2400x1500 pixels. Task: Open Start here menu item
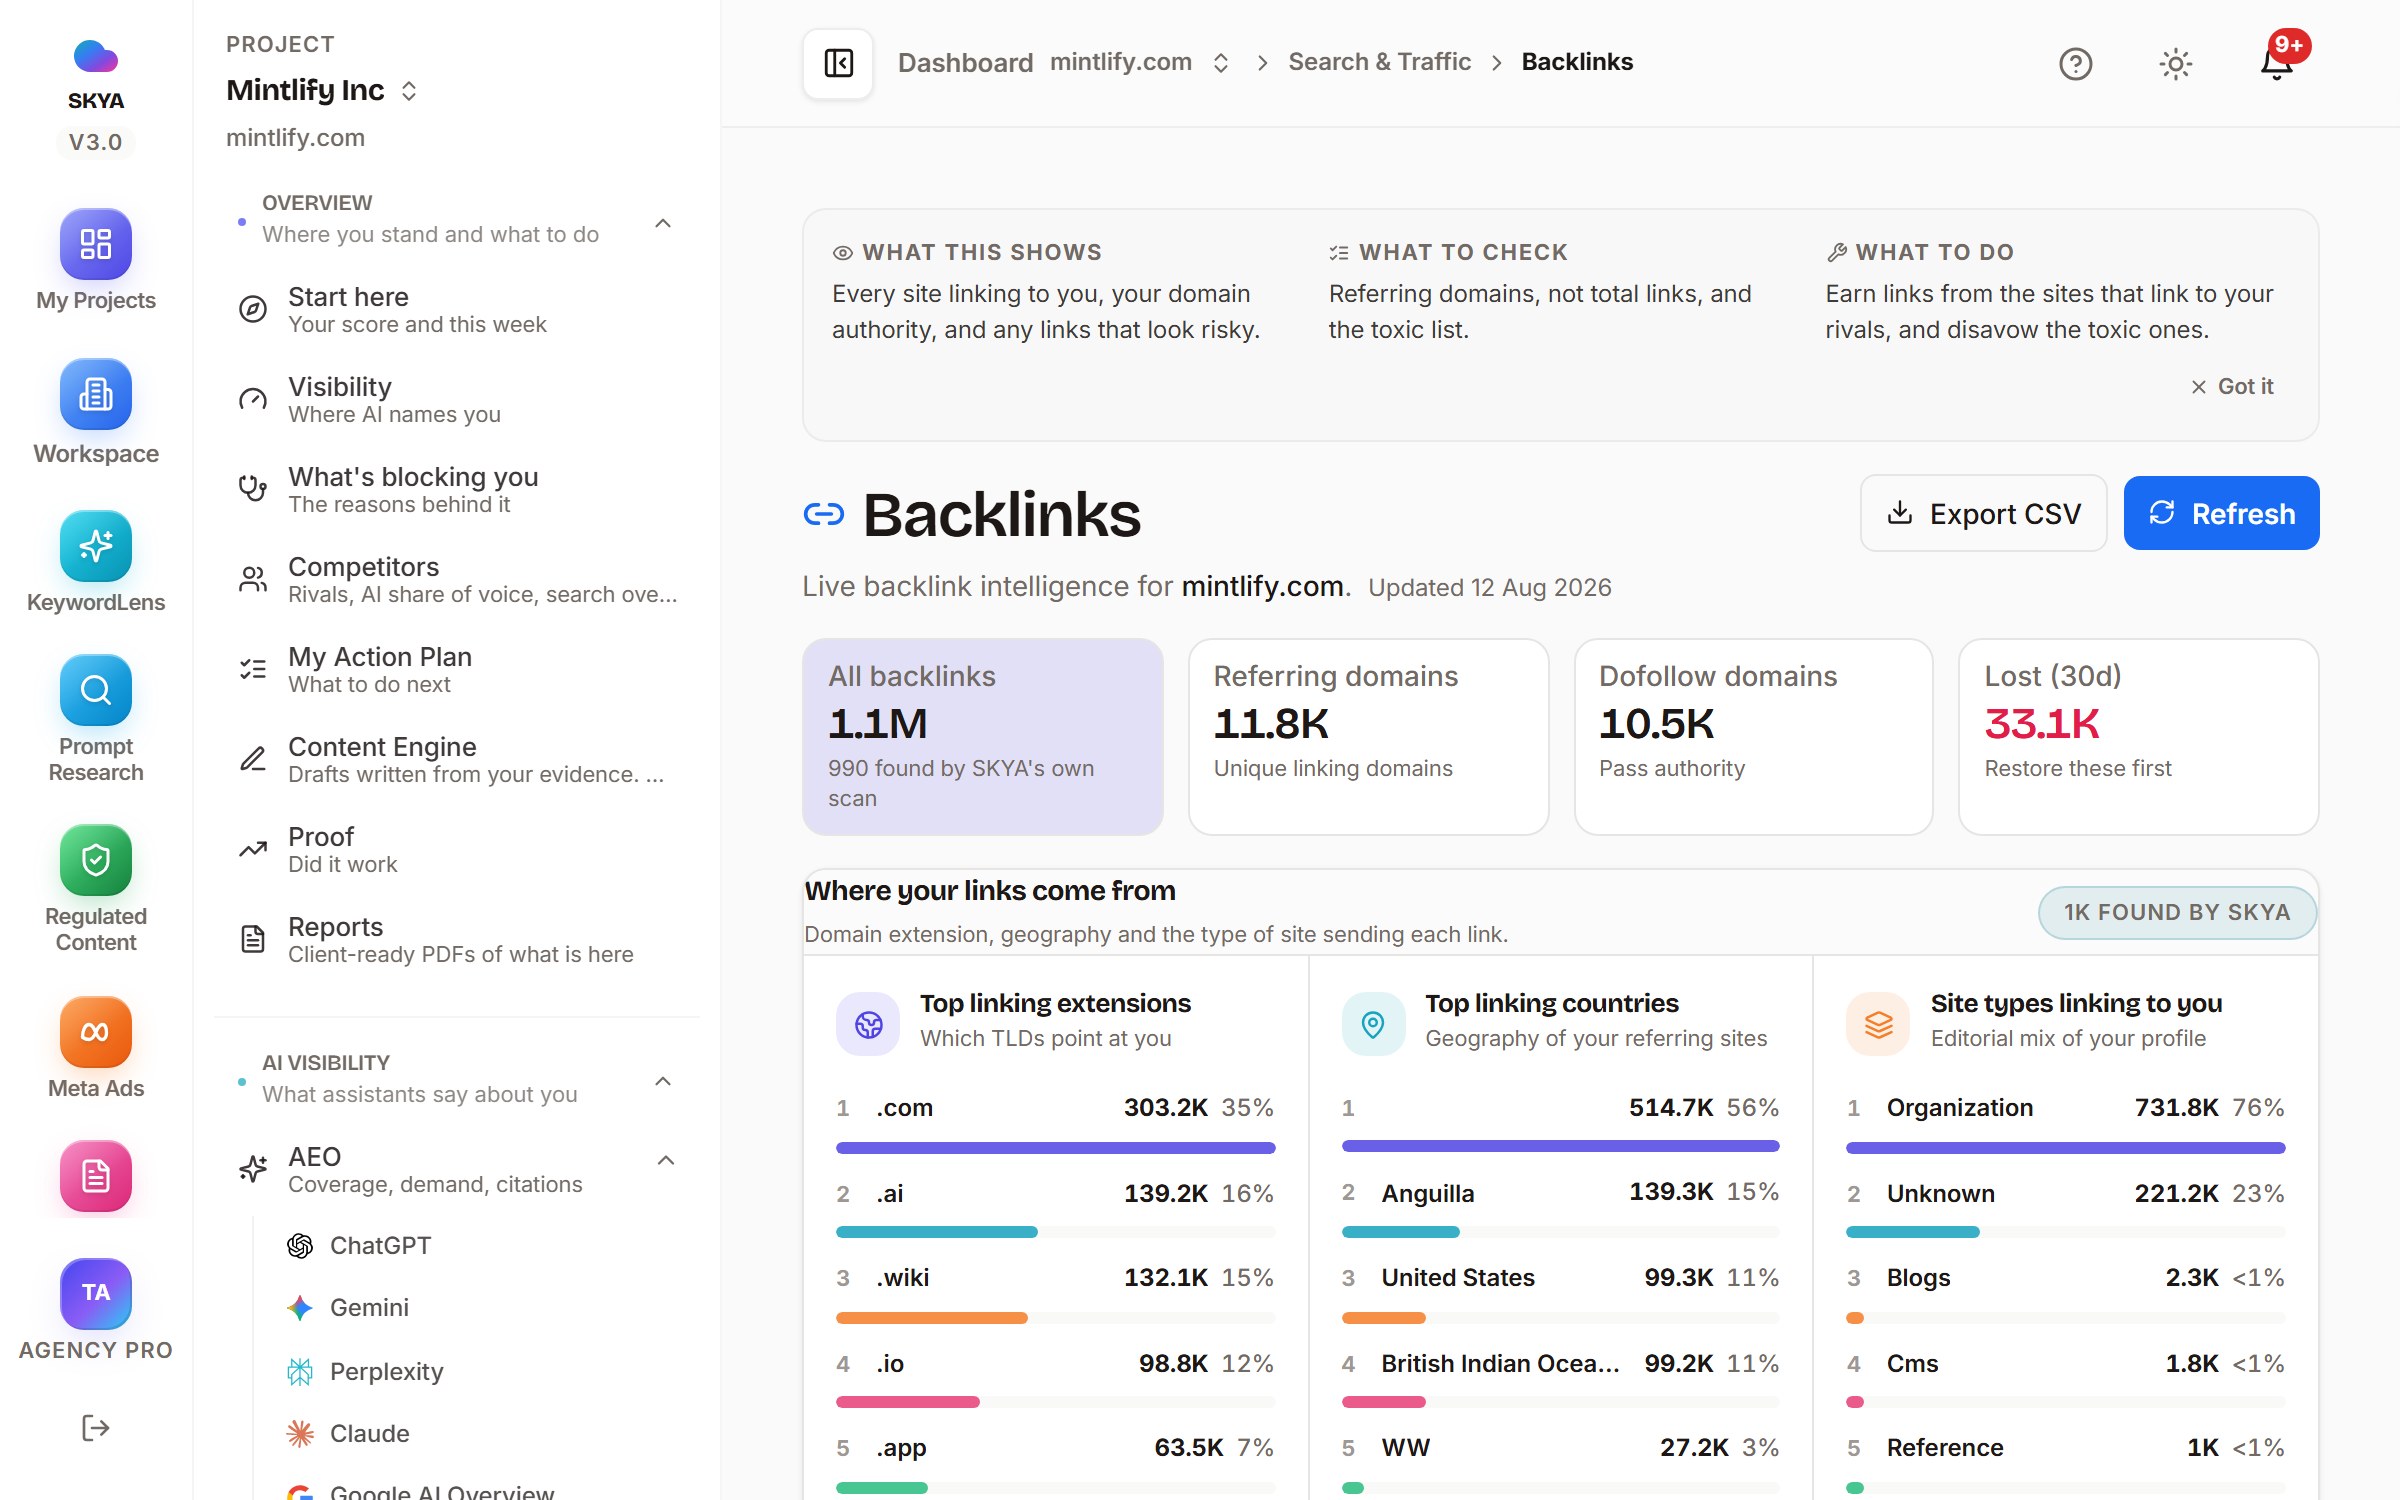[456, 310]
